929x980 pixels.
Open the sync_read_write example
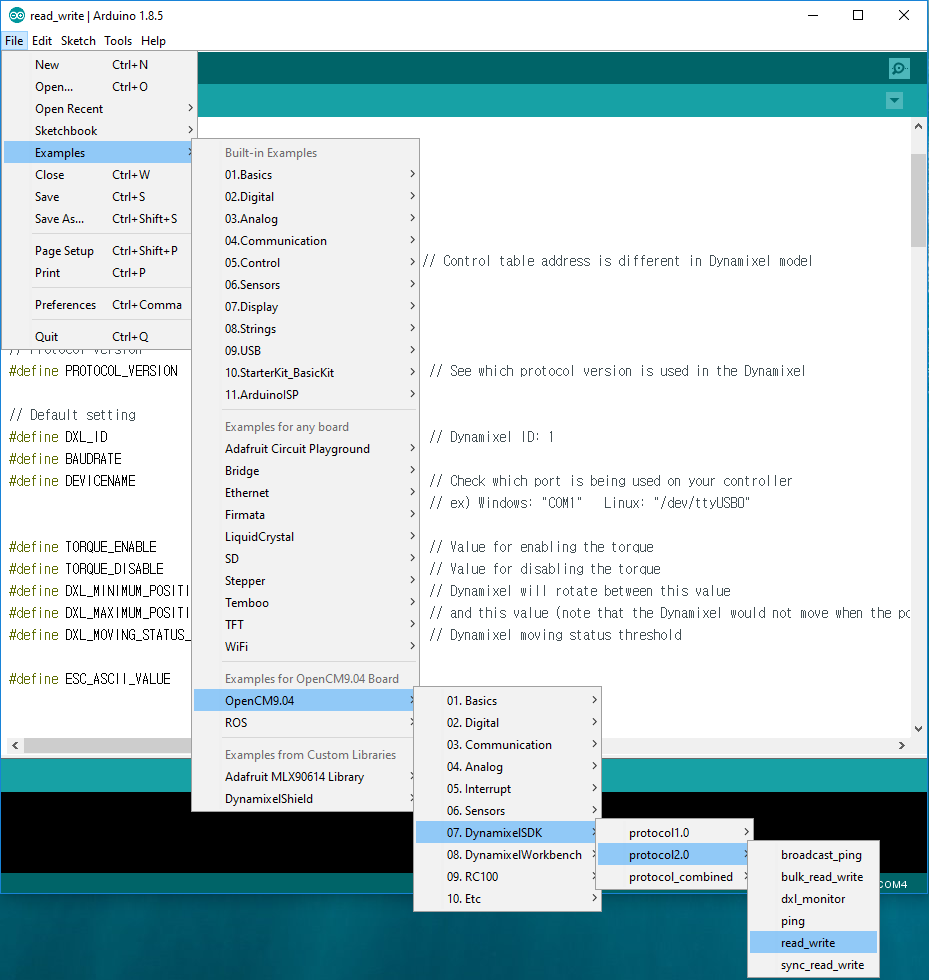point(821,965)
